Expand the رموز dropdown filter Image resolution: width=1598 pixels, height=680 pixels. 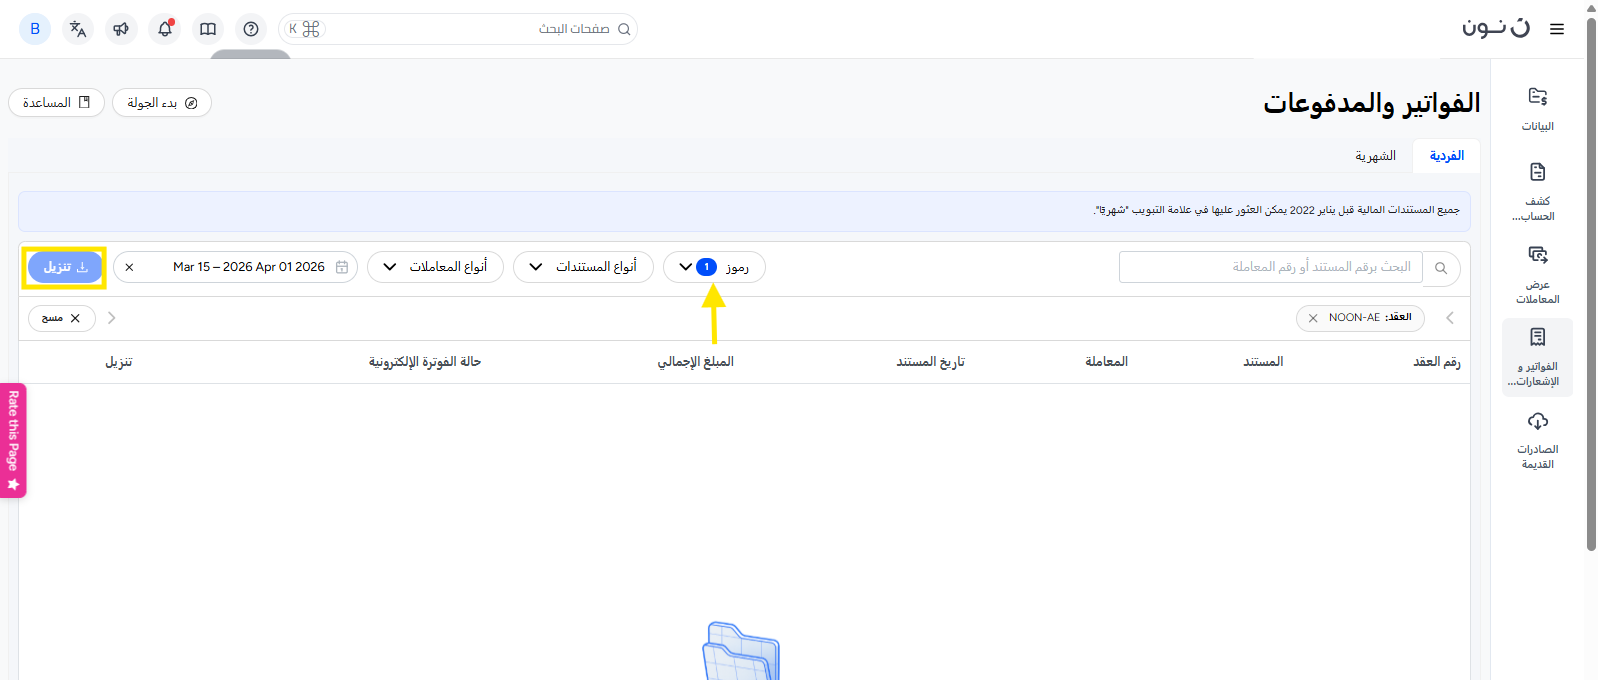(x=714, y=267)
